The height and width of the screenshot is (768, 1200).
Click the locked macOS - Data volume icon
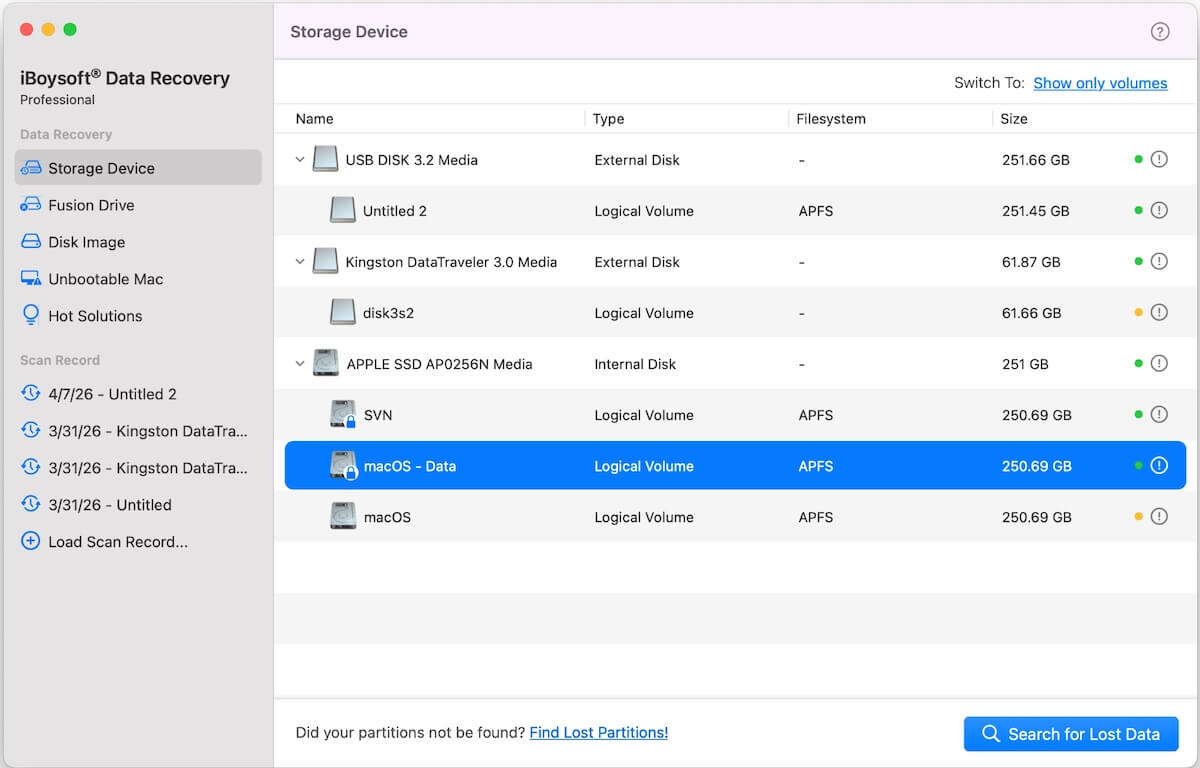point(343,465)
